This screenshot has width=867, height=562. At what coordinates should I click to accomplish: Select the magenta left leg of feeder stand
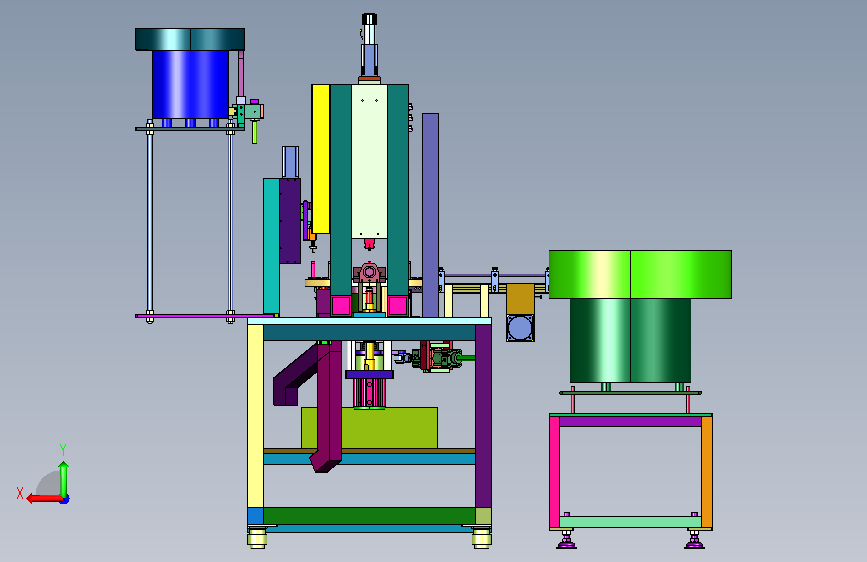click(555, 471)
